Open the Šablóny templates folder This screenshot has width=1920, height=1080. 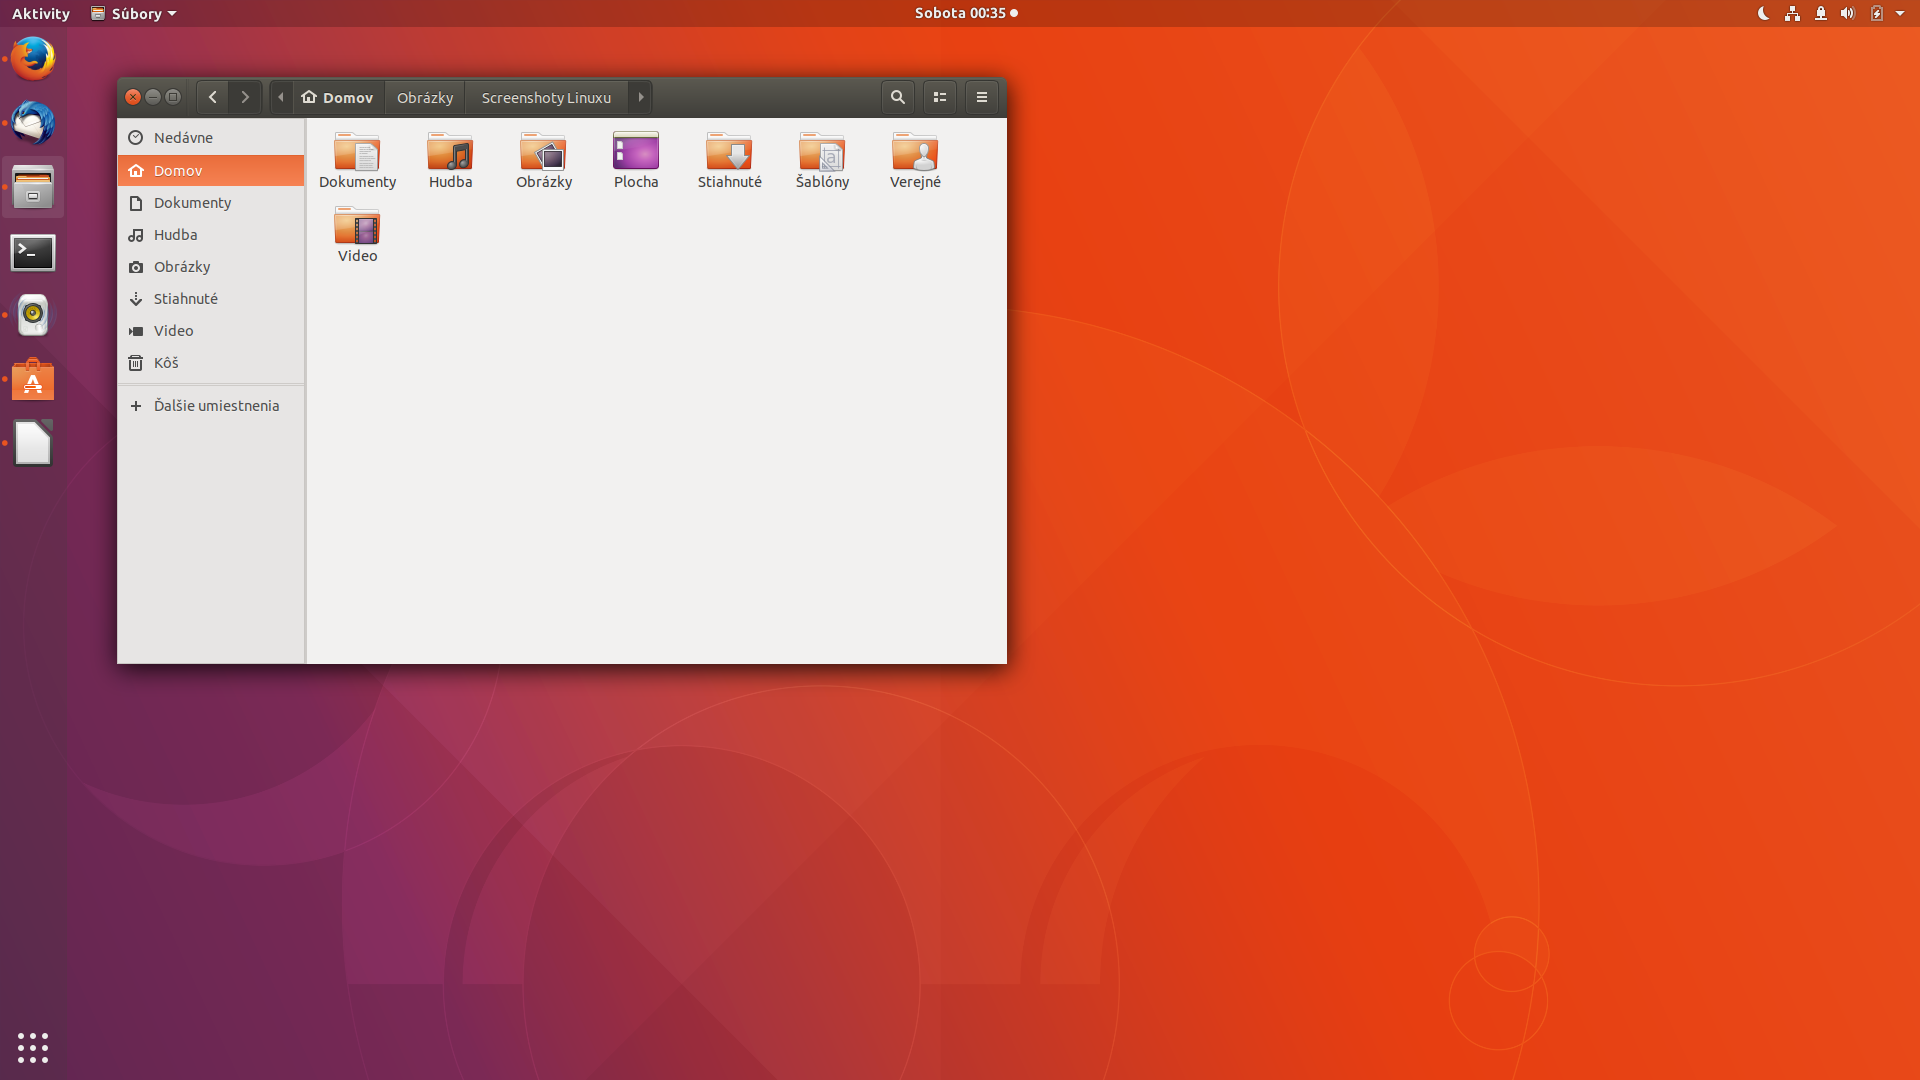[x=822, y=152]
